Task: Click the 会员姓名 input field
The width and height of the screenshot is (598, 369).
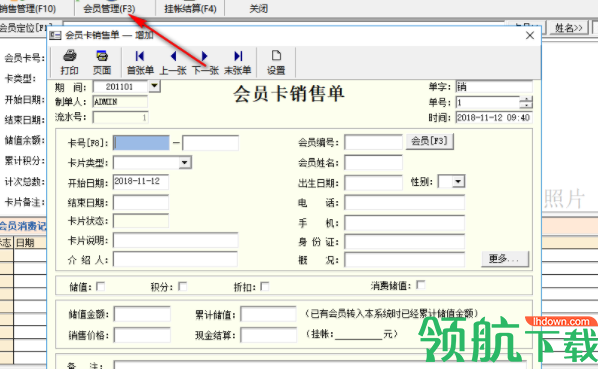Action: pos(373,162)
